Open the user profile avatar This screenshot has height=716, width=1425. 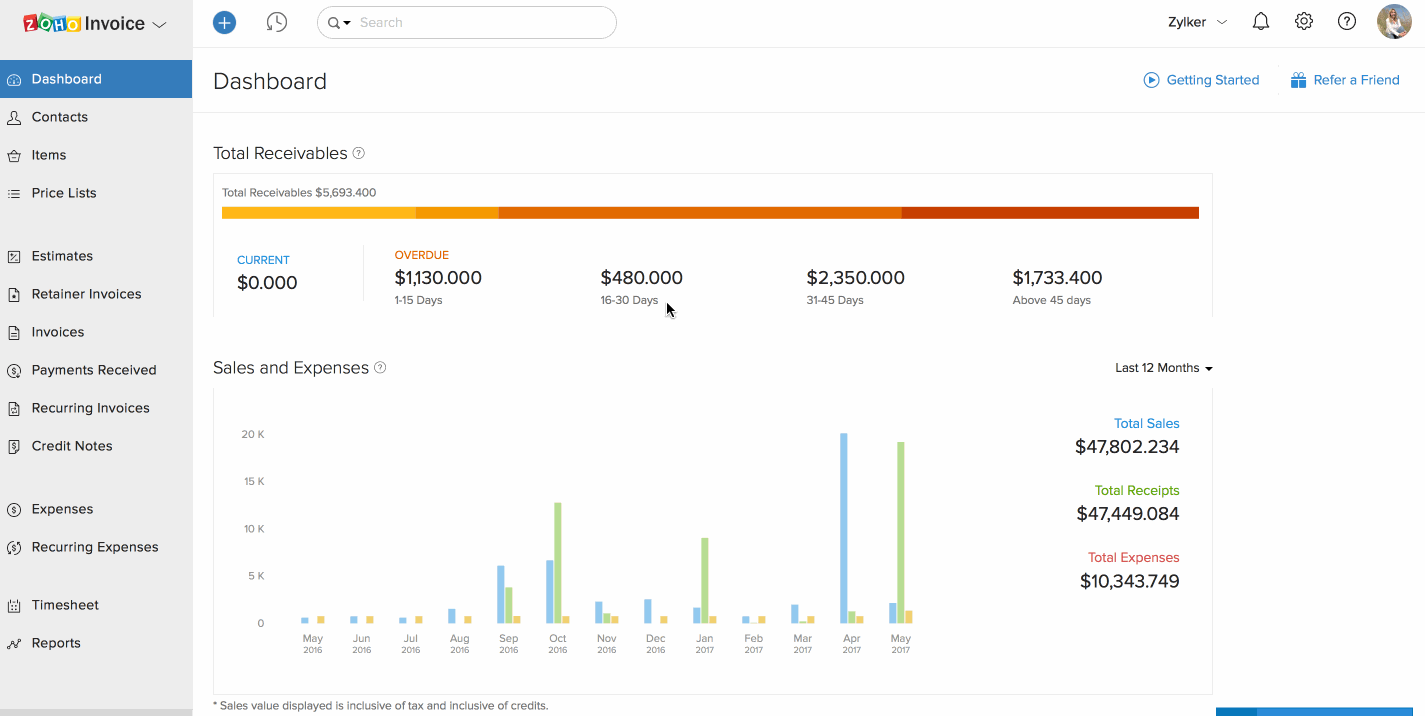(x=1394, y=22)
